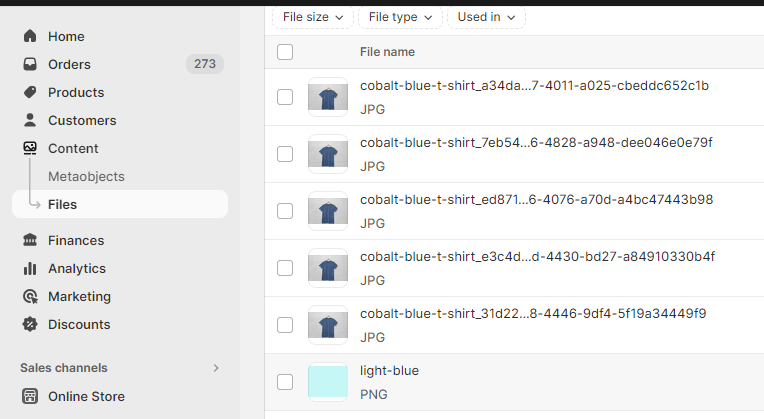Open the Finances bank icon
Image resolution: width=764 pixels, height=419 pixels.
point(29,240)
